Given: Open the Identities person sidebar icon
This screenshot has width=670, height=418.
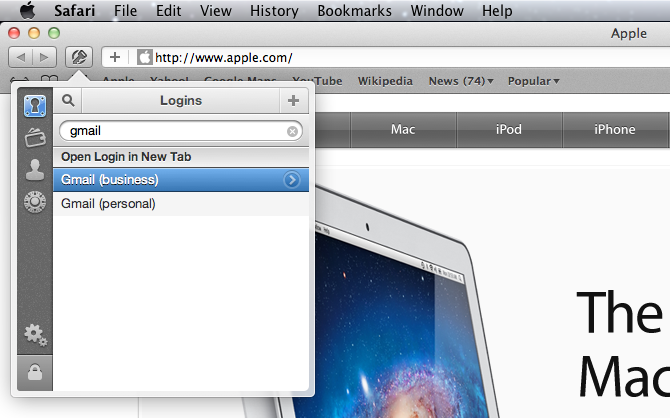Looking at the screenshot, I should [35, 169].
